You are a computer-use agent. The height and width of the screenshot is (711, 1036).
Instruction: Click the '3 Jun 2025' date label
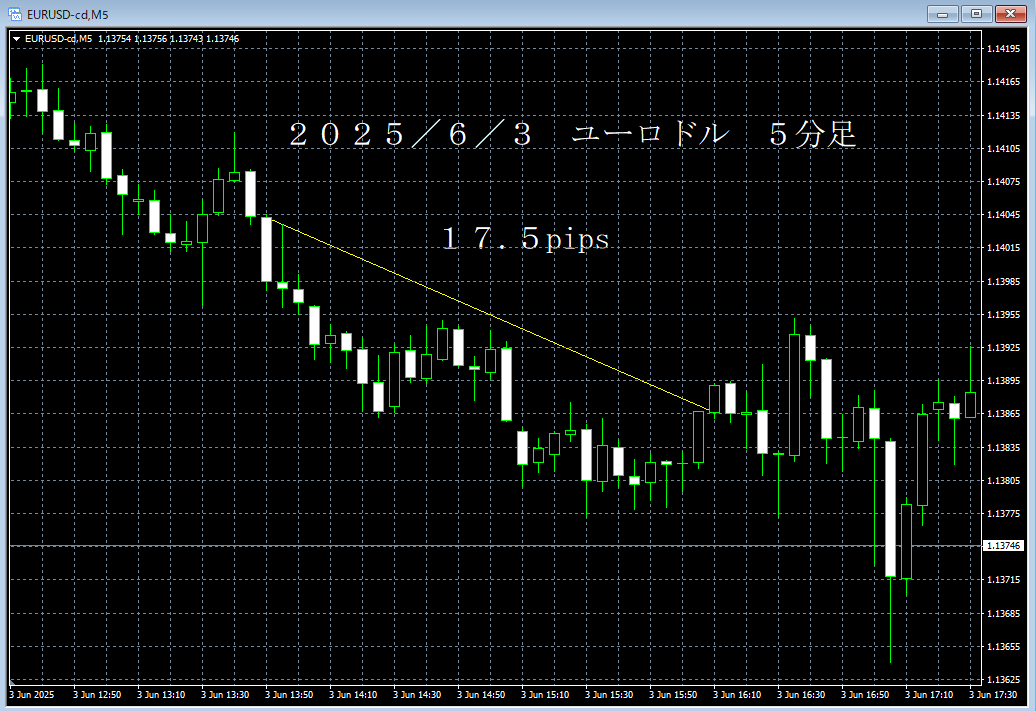coord(32,694)
